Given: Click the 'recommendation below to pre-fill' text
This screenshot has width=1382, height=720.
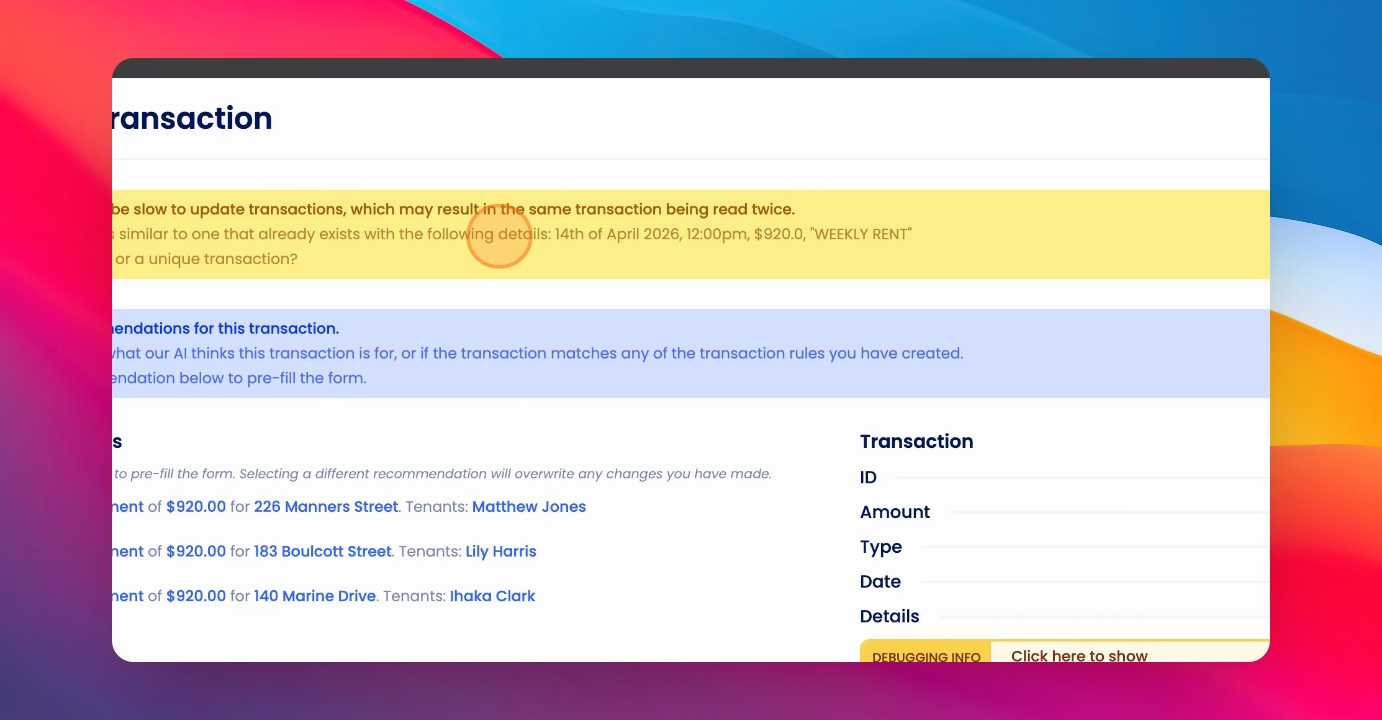Looking at the screenshot, I should tap(240, 378).
